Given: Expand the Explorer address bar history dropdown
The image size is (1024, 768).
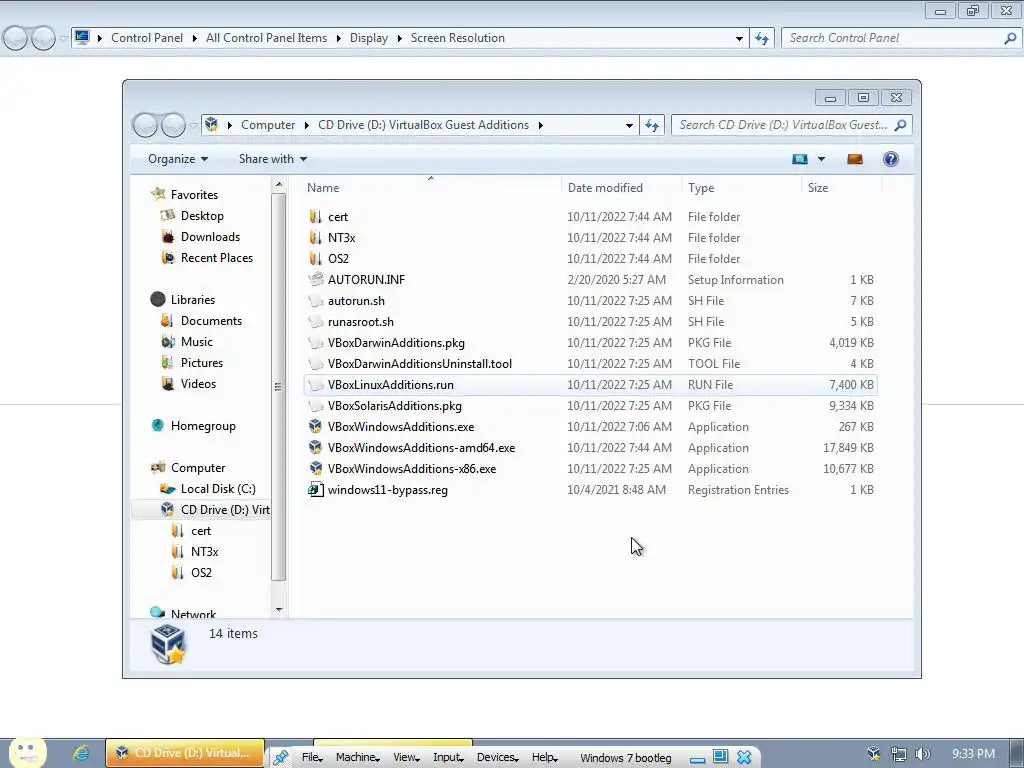Looking at the screenshot, I should [629, 125].
